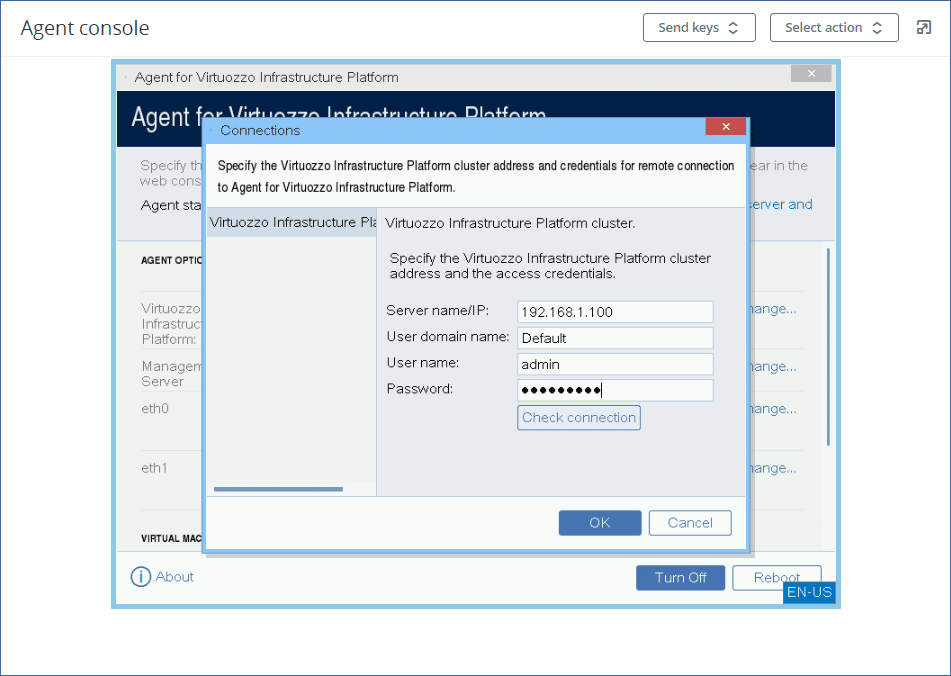The width and height of the screenshot is (951, 676).
Task: Expand the Select action menu
Action: (833, 28)
